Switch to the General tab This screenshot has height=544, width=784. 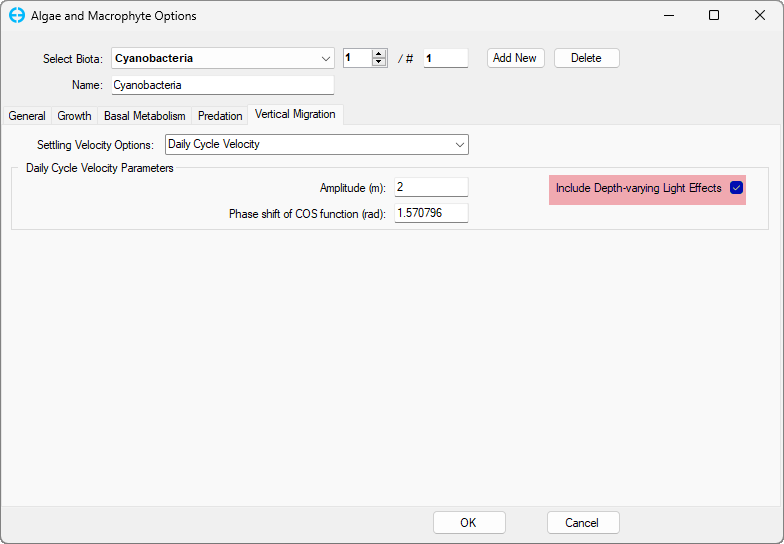click(27, 116)
